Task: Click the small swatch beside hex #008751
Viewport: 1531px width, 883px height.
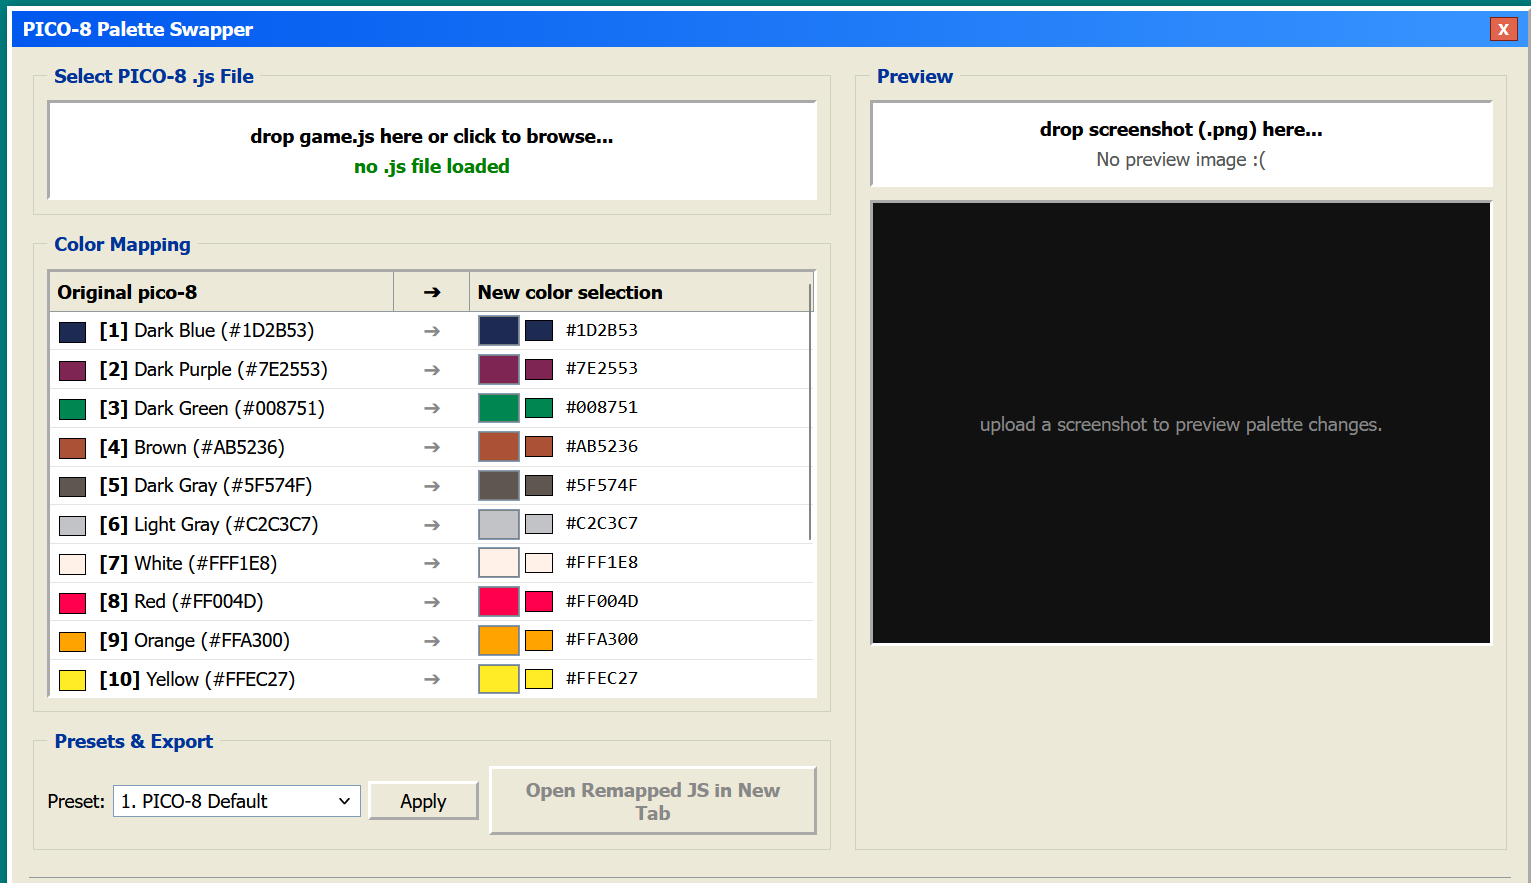Action: (x=539, y=408)
